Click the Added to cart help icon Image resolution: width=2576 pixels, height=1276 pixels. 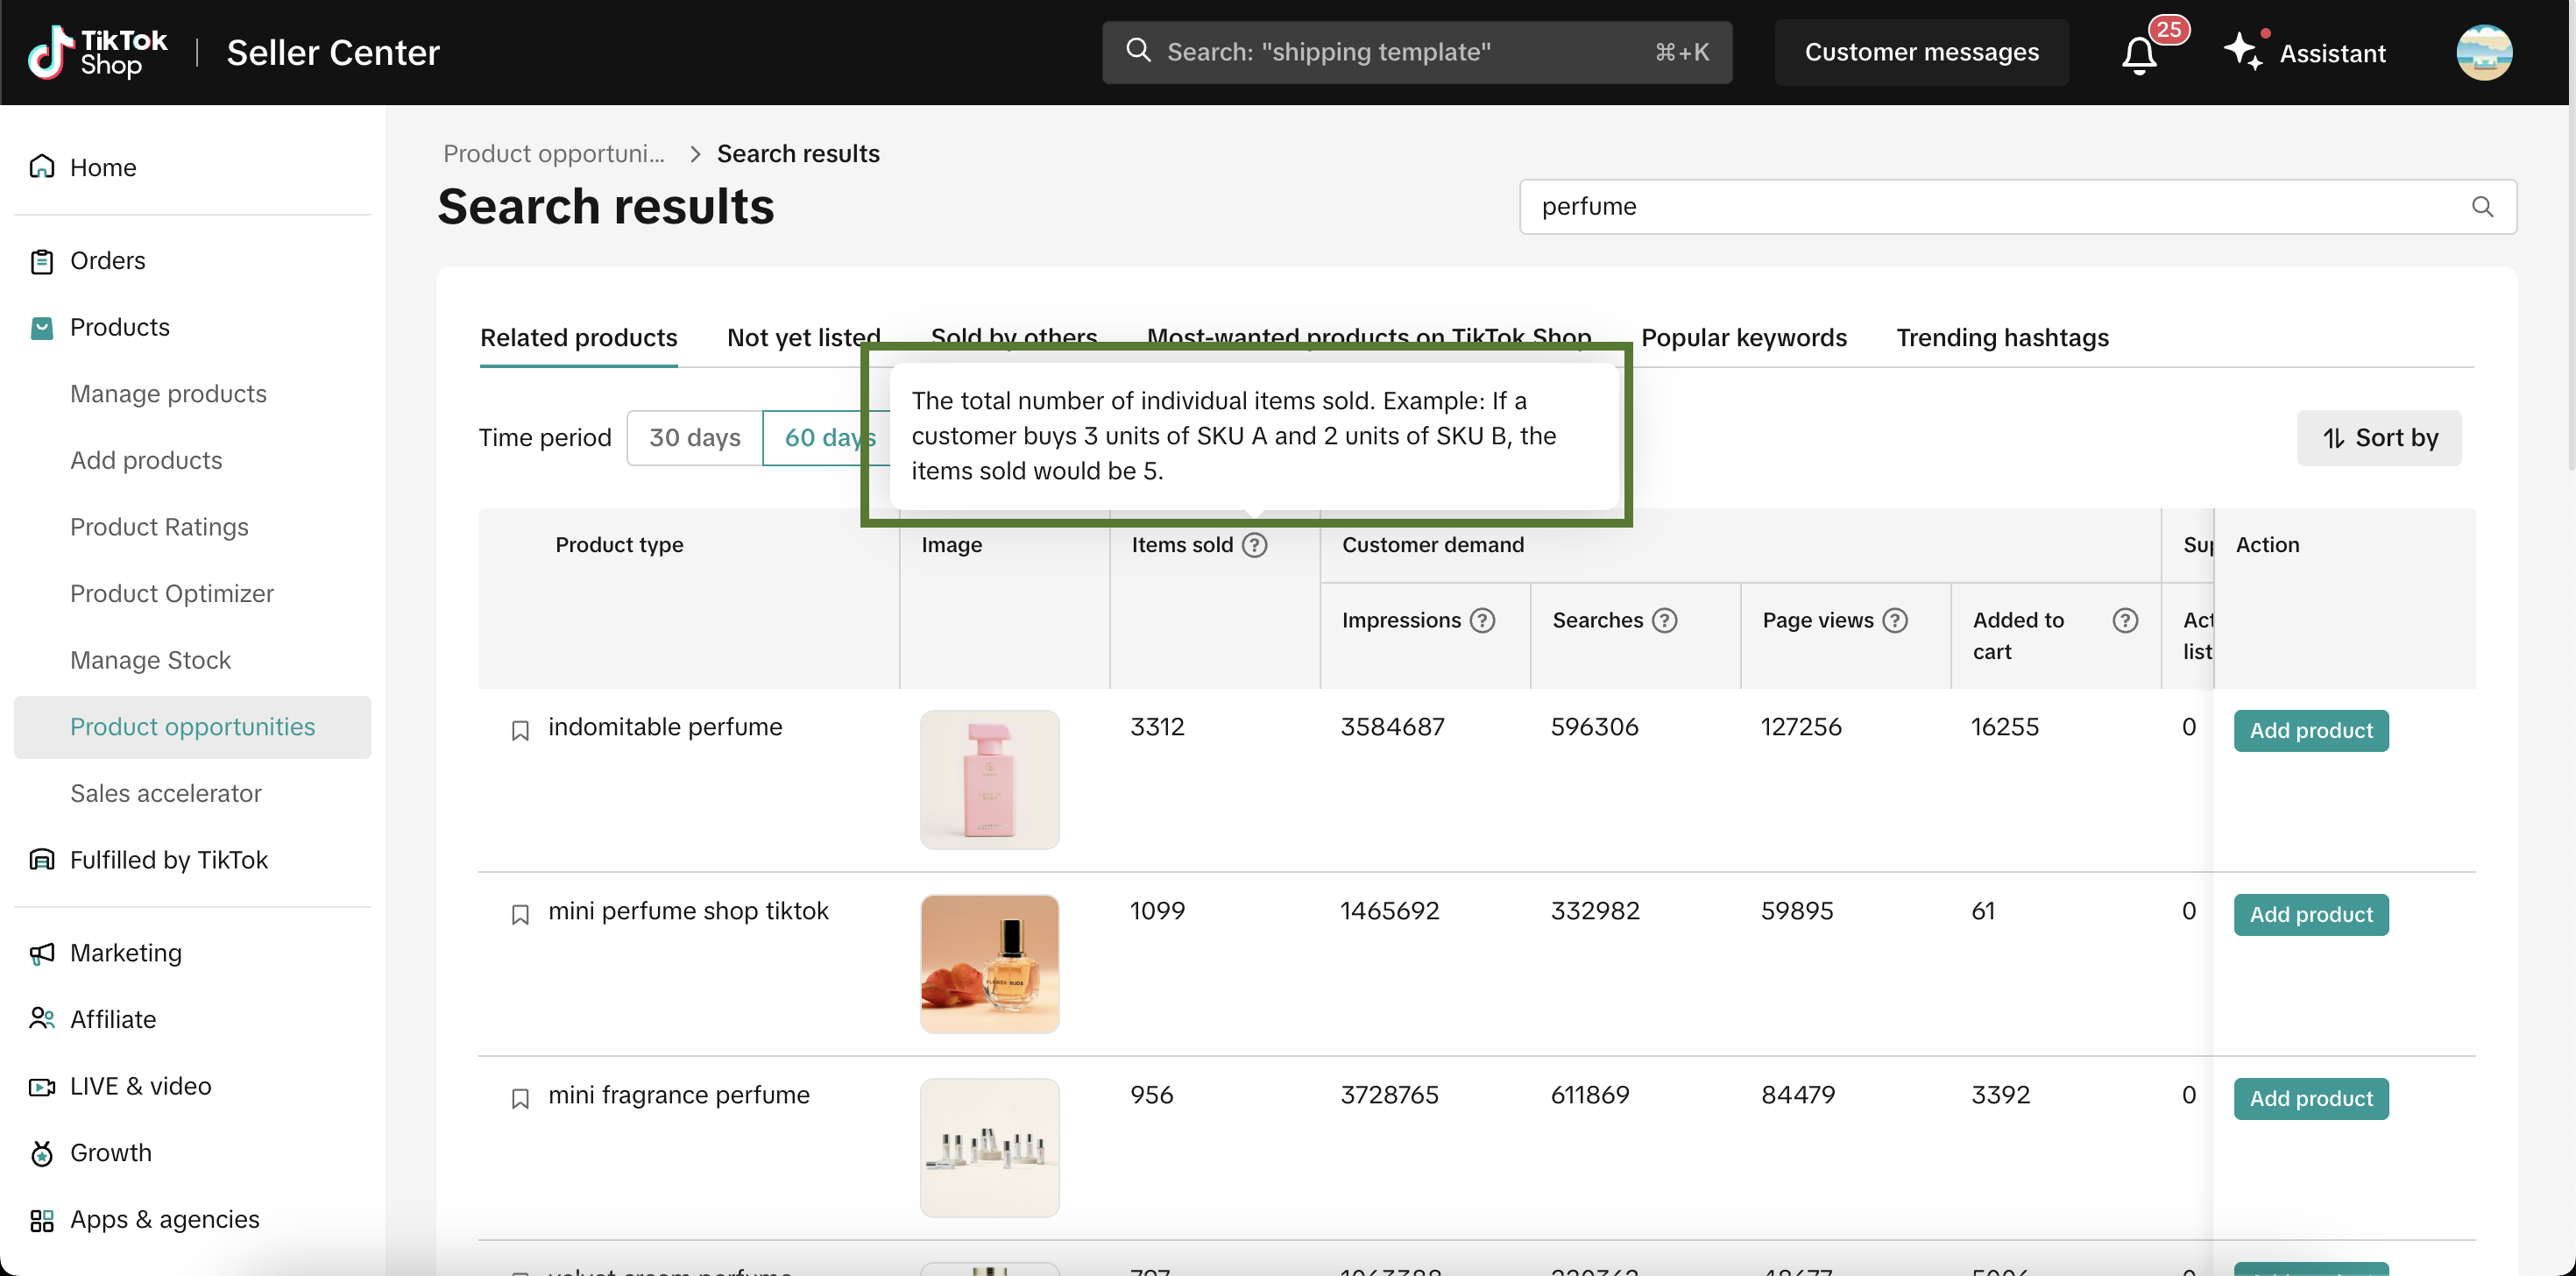(x=2125, y=620)
